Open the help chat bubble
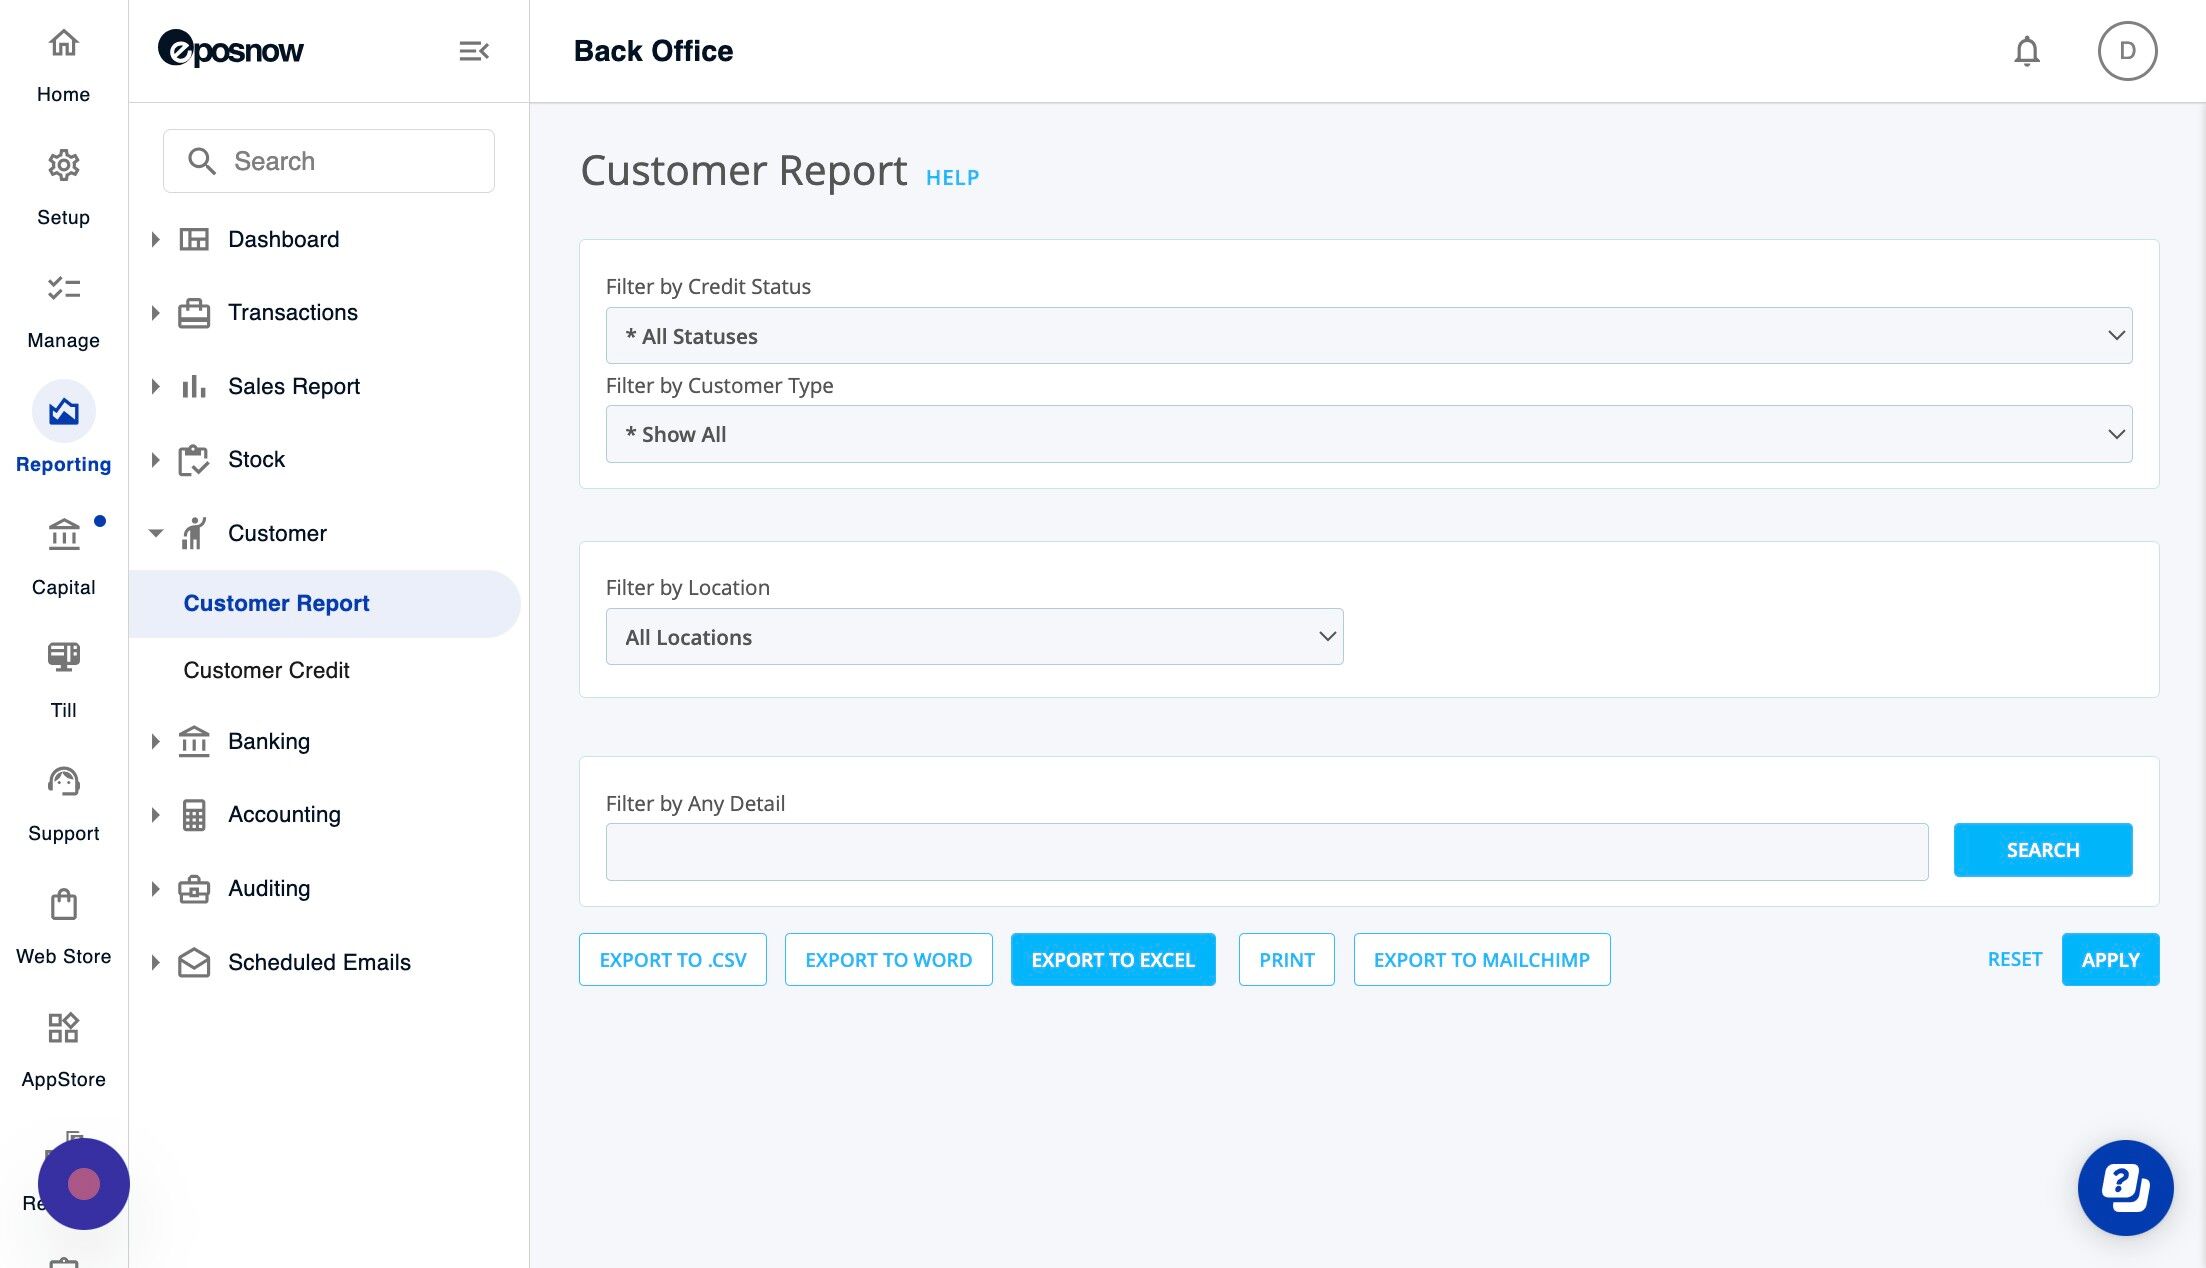The width and height of the screenshot is (2206, 1268). 2125,1187
